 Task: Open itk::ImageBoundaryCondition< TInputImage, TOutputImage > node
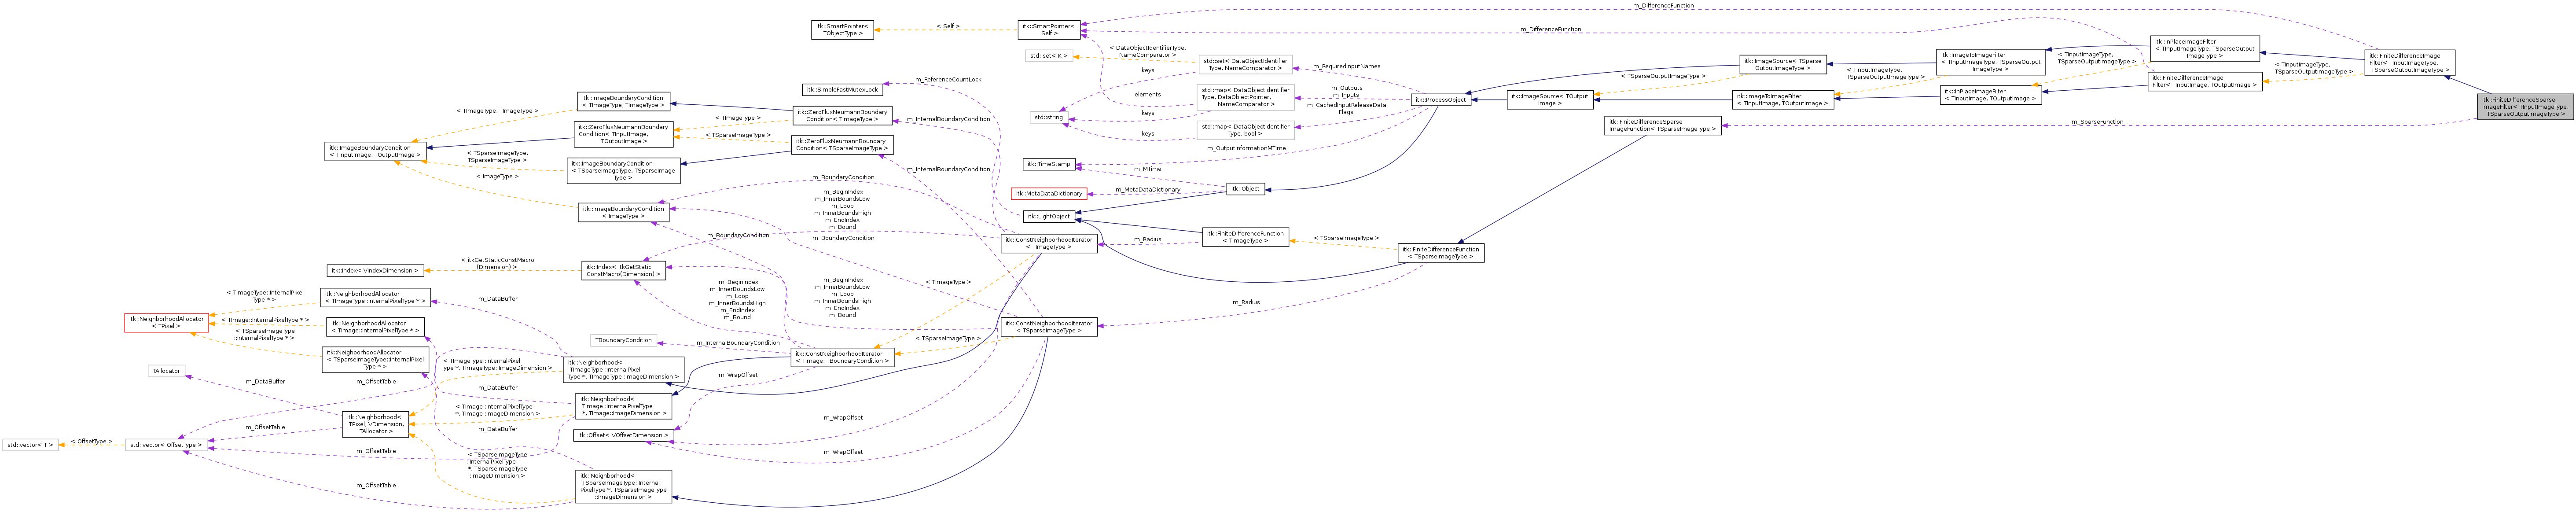(376, 151)
